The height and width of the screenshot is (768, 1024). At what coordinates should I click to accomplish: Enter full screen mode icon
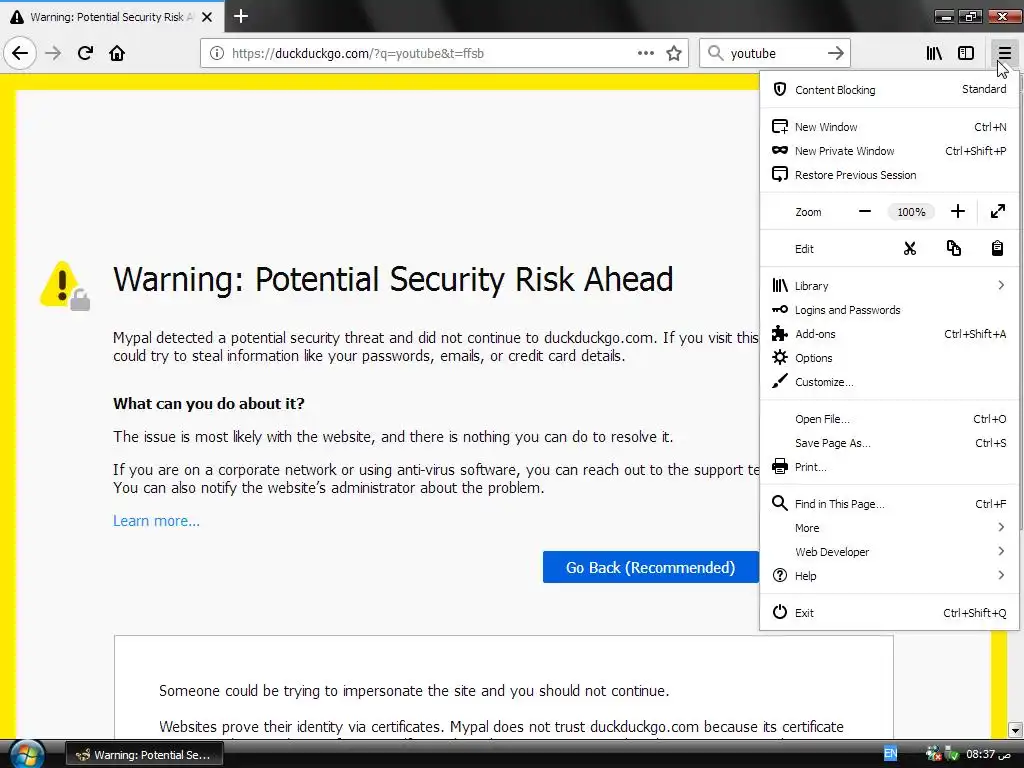tap(997, 212)
